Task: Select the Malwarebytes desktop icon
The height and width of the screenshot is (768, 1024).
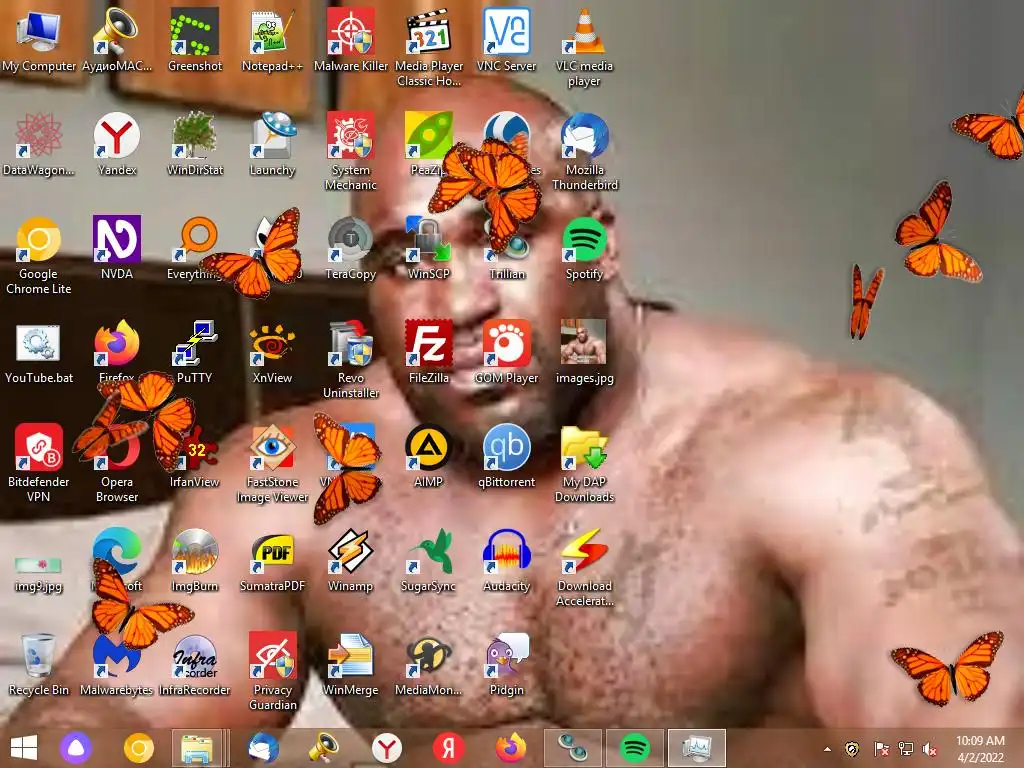Action: [117, 664]
